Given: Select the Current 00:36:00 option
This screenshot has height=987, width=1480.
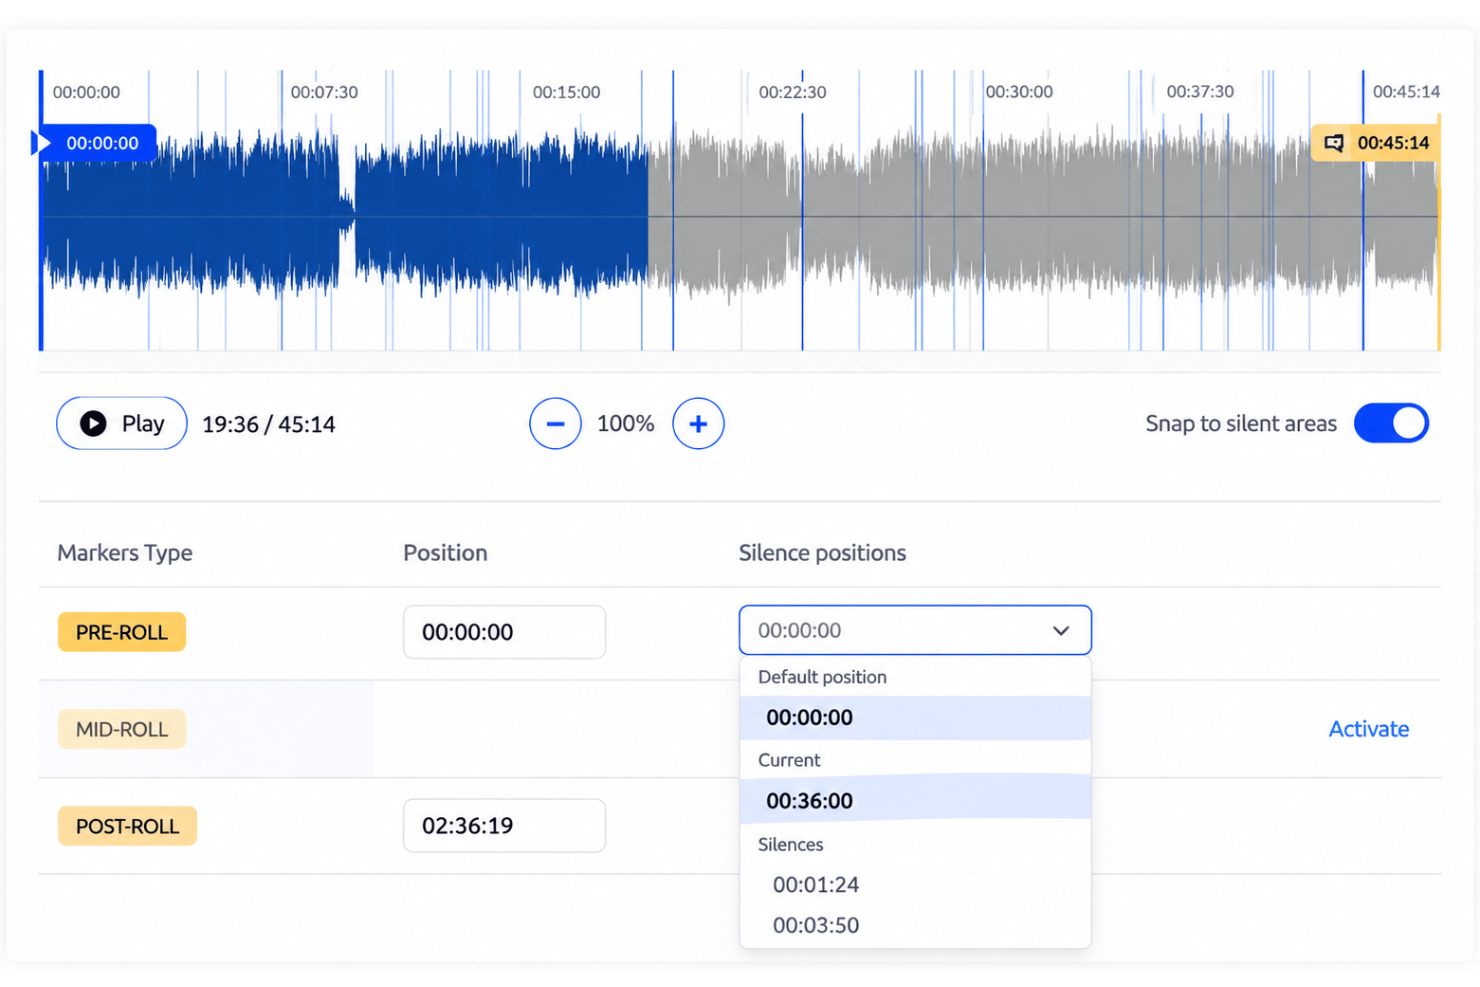Looking at the screenshot, I should (915, 800).
